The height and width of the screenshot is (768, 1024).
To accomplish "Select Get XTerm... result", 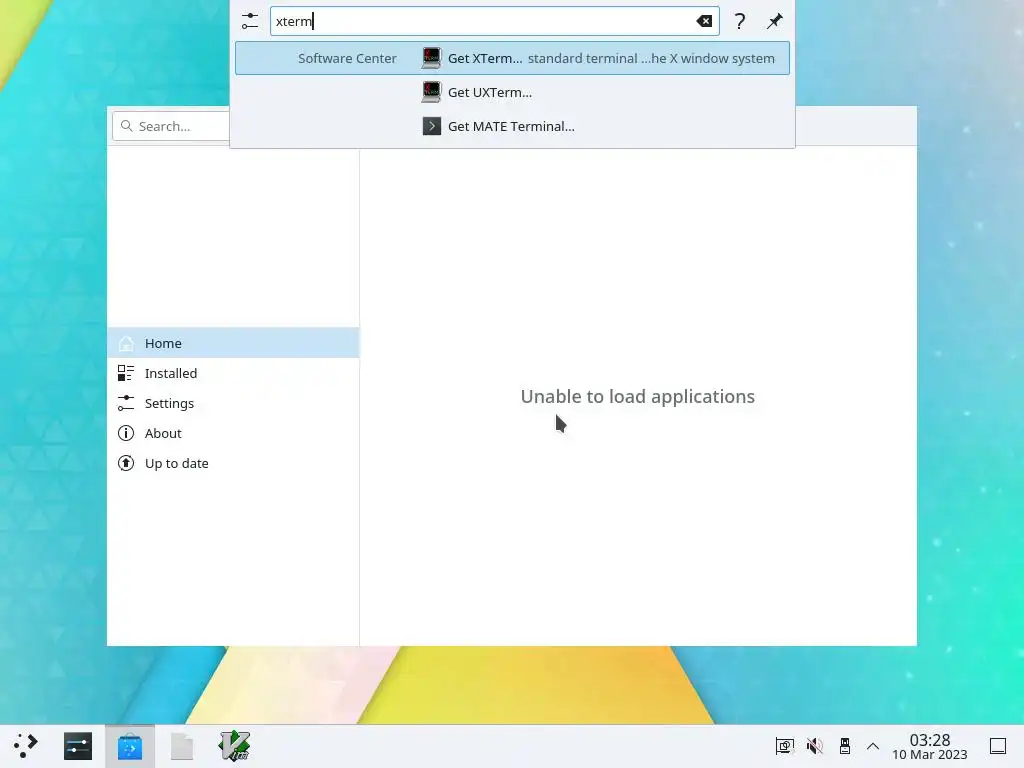I will click(x=512, y=58).
